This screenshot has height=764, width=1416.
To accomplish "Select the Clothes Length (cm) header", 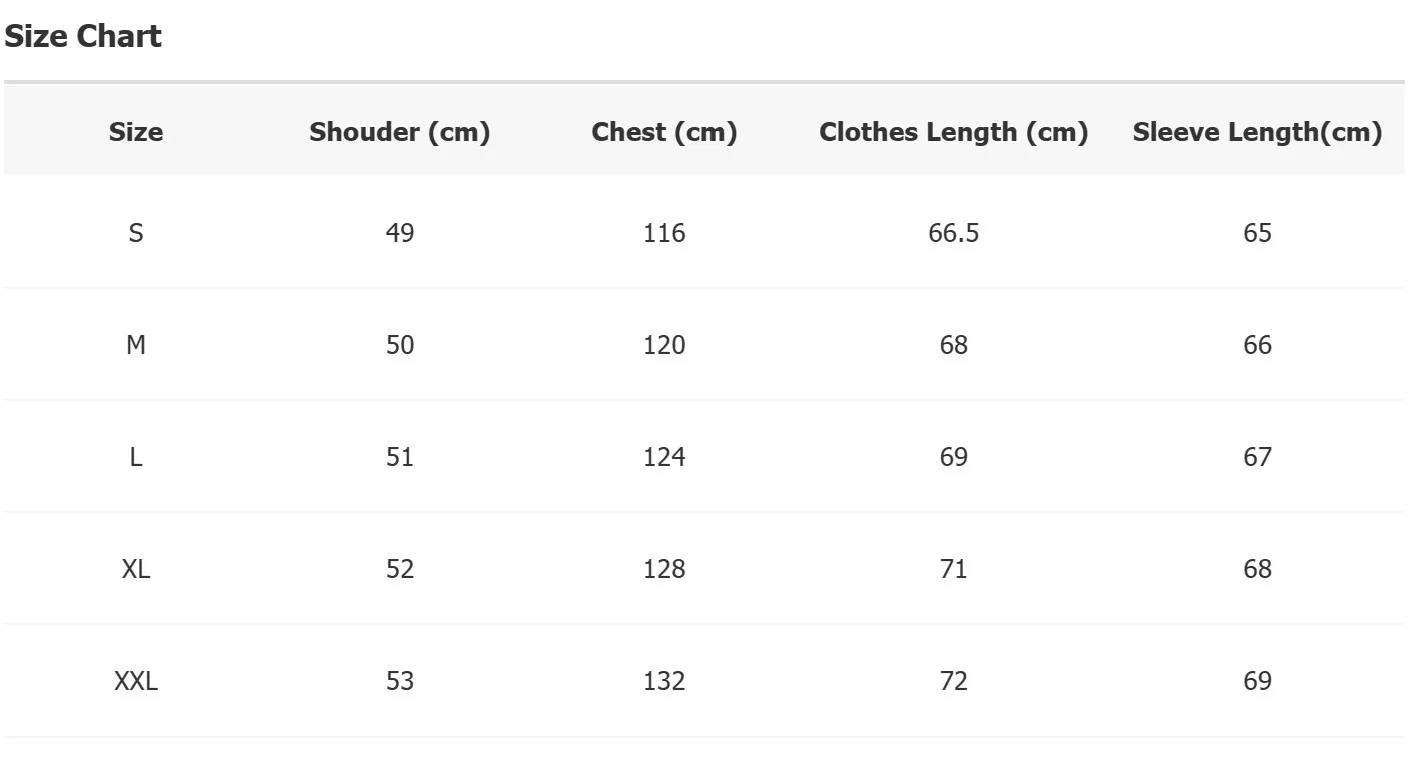I will point(954,132).
